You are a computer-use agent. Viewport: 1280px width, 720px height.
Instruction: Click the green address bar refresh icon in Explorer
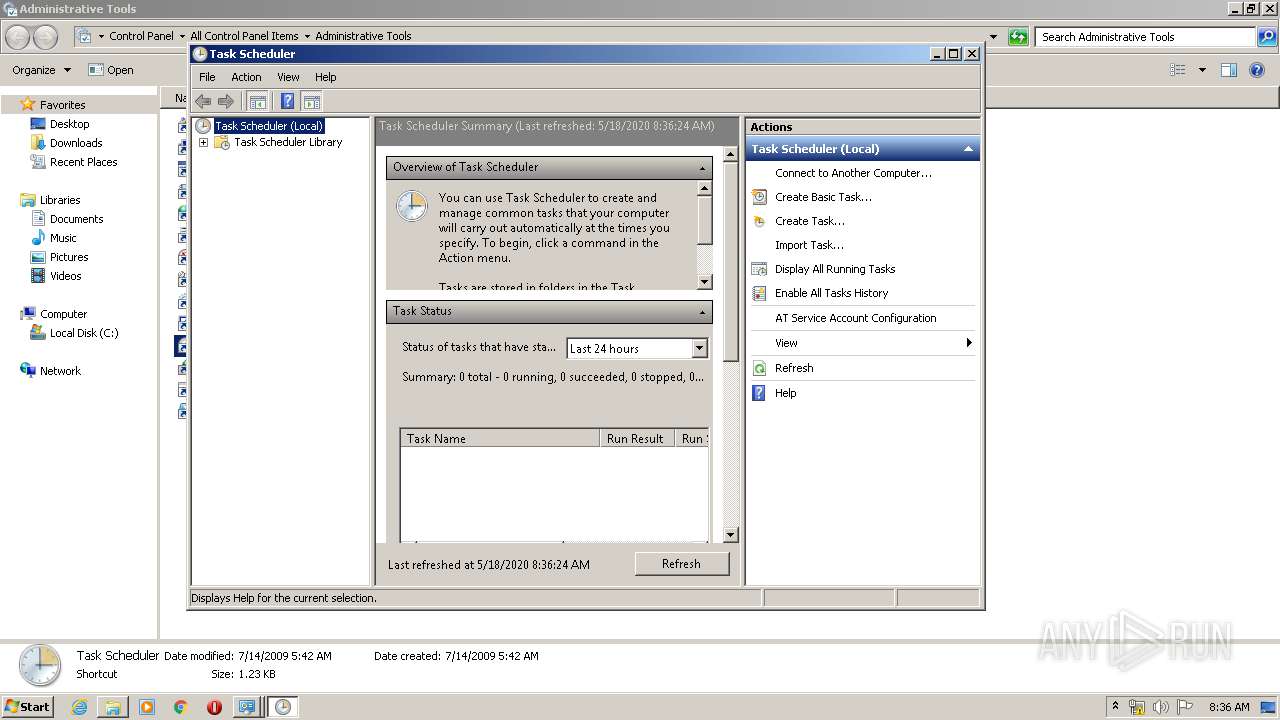tap(1018, 37)
